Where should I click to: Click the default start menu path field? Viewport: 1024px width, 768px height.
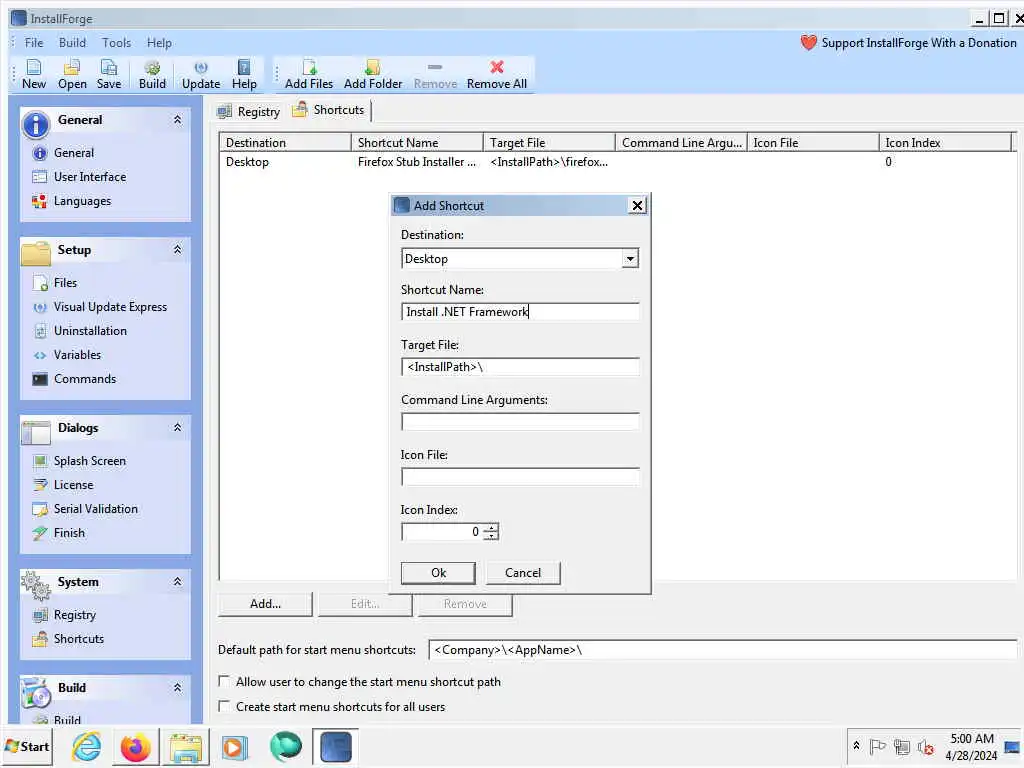click(722, 650)
